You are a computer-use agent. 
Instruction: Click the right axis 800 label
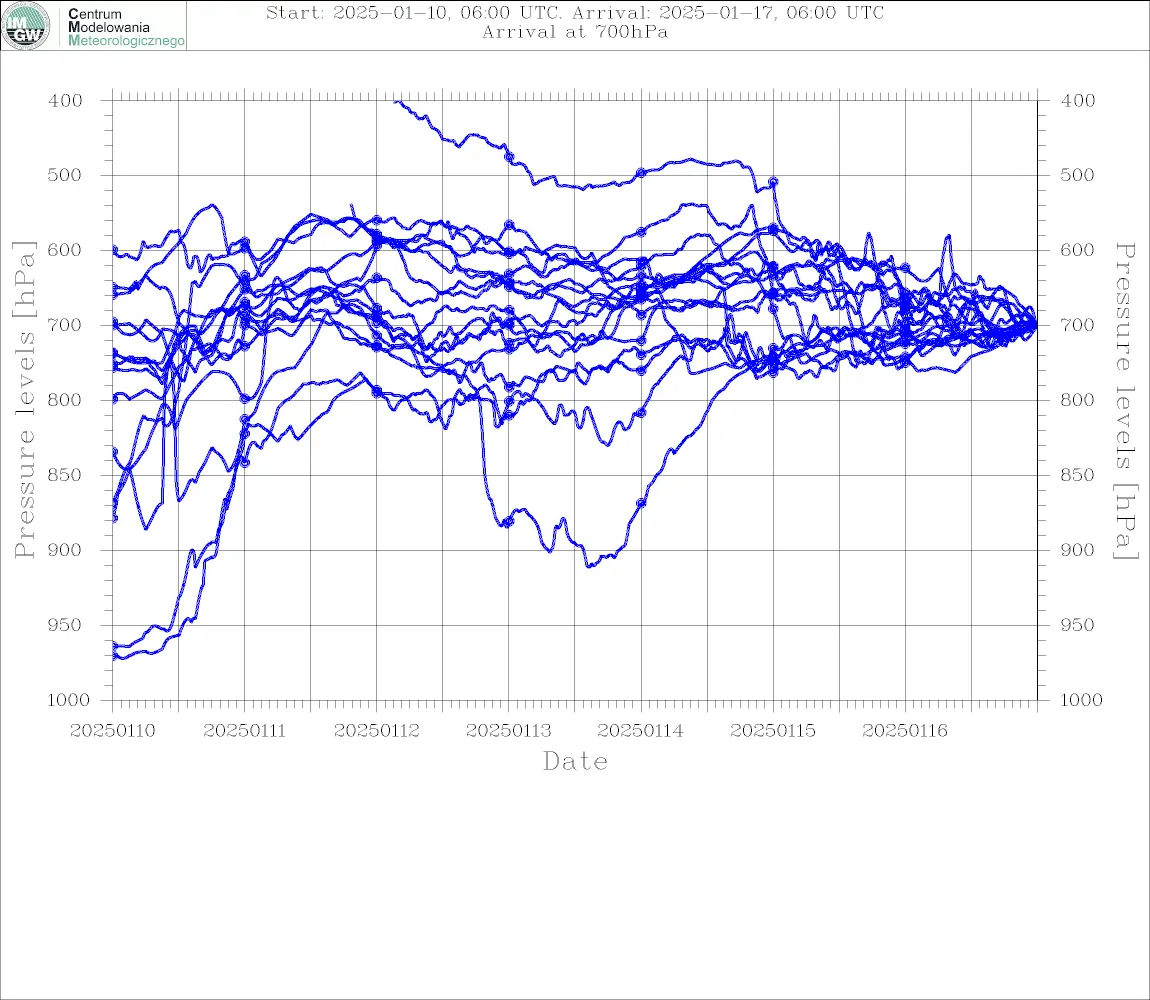(x=1078, y=400)
